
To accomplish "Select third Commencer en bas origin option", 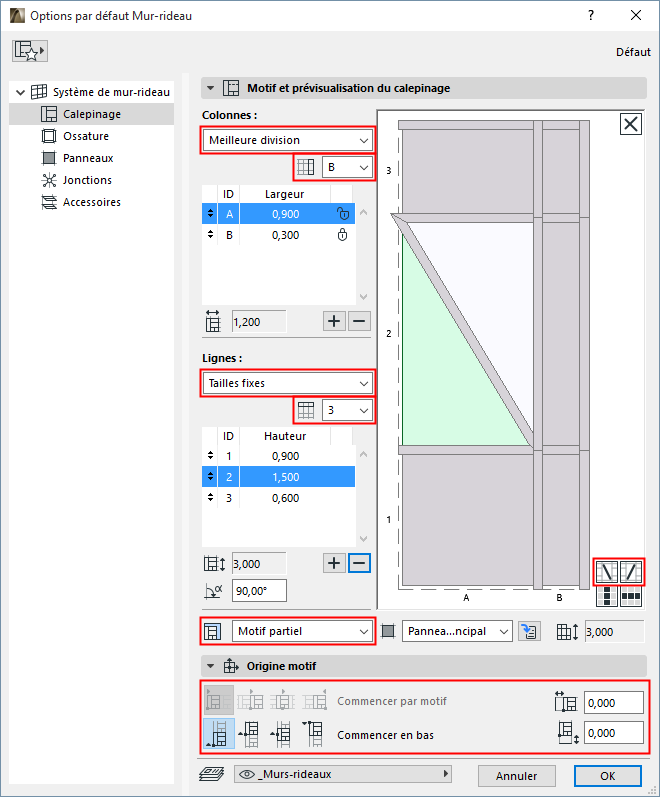I will tap(281, 734).
